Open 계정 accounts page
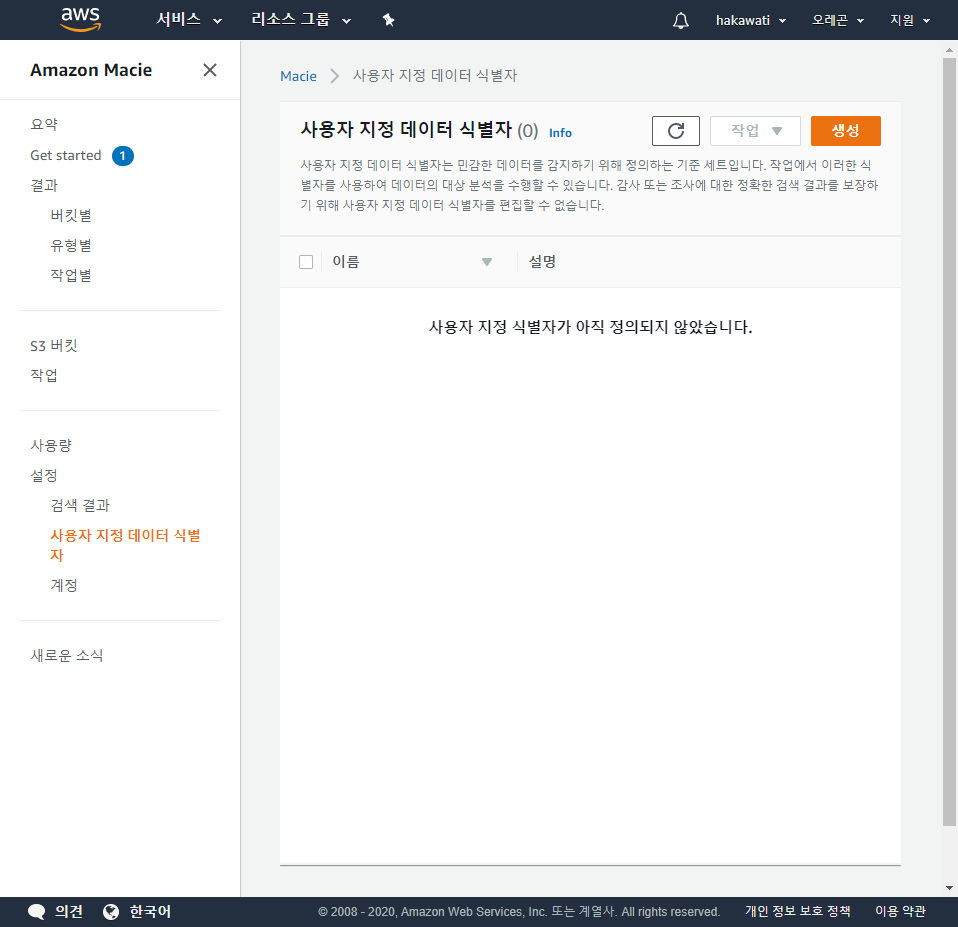 (64, 585)
